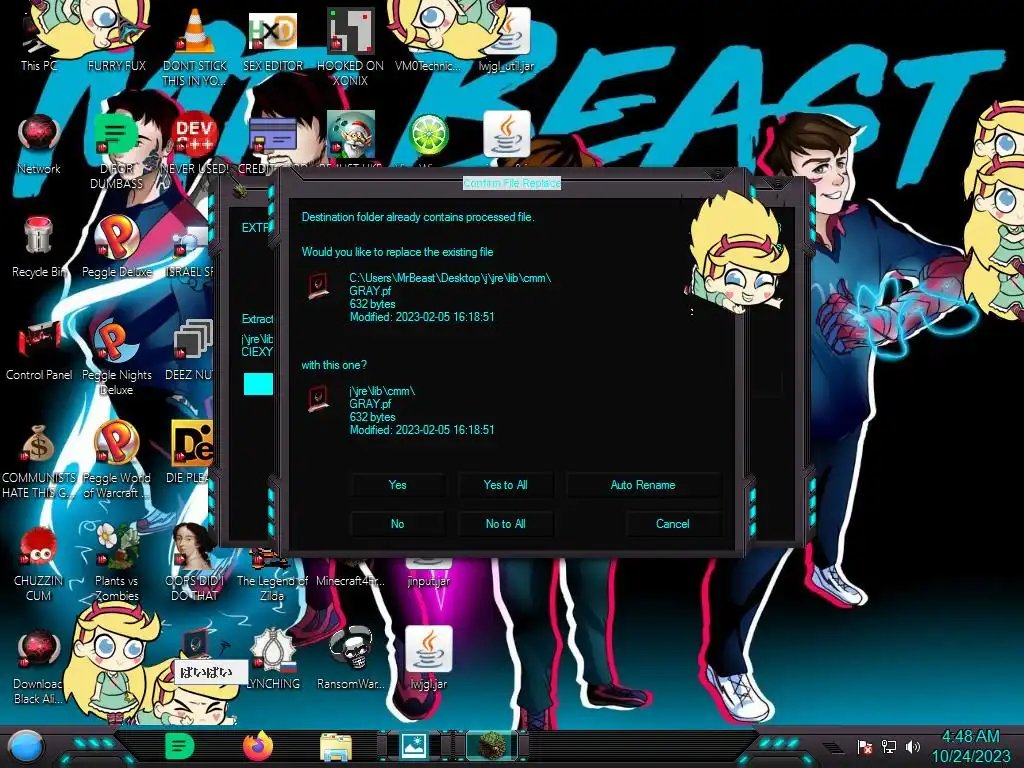Open File Explorer from taskbar

tap(336, 746)
